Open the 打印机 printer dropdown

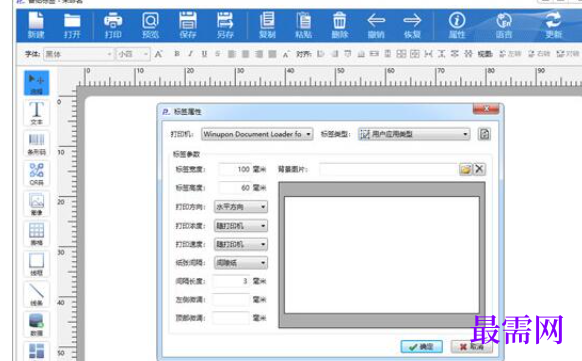coord(257,134)
